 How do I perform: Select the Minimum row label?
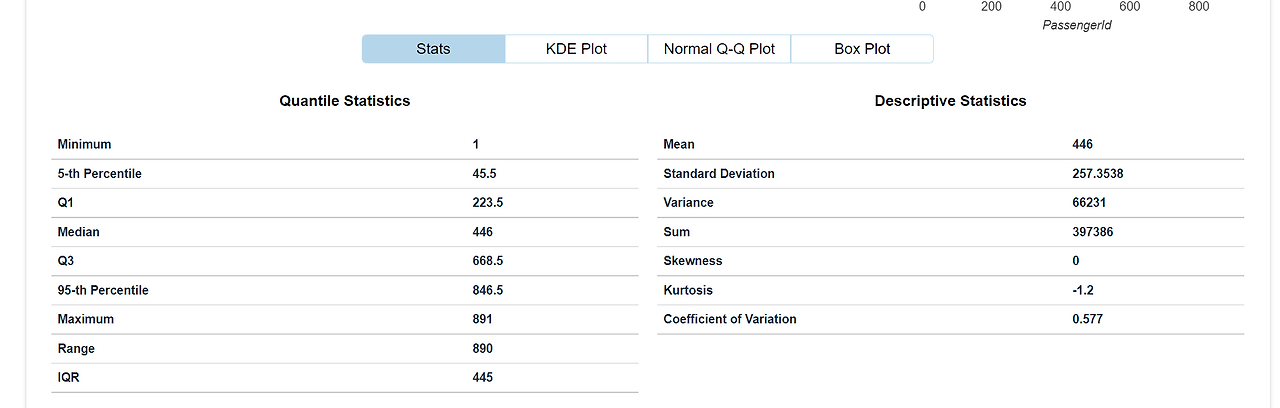click(85, 145)
